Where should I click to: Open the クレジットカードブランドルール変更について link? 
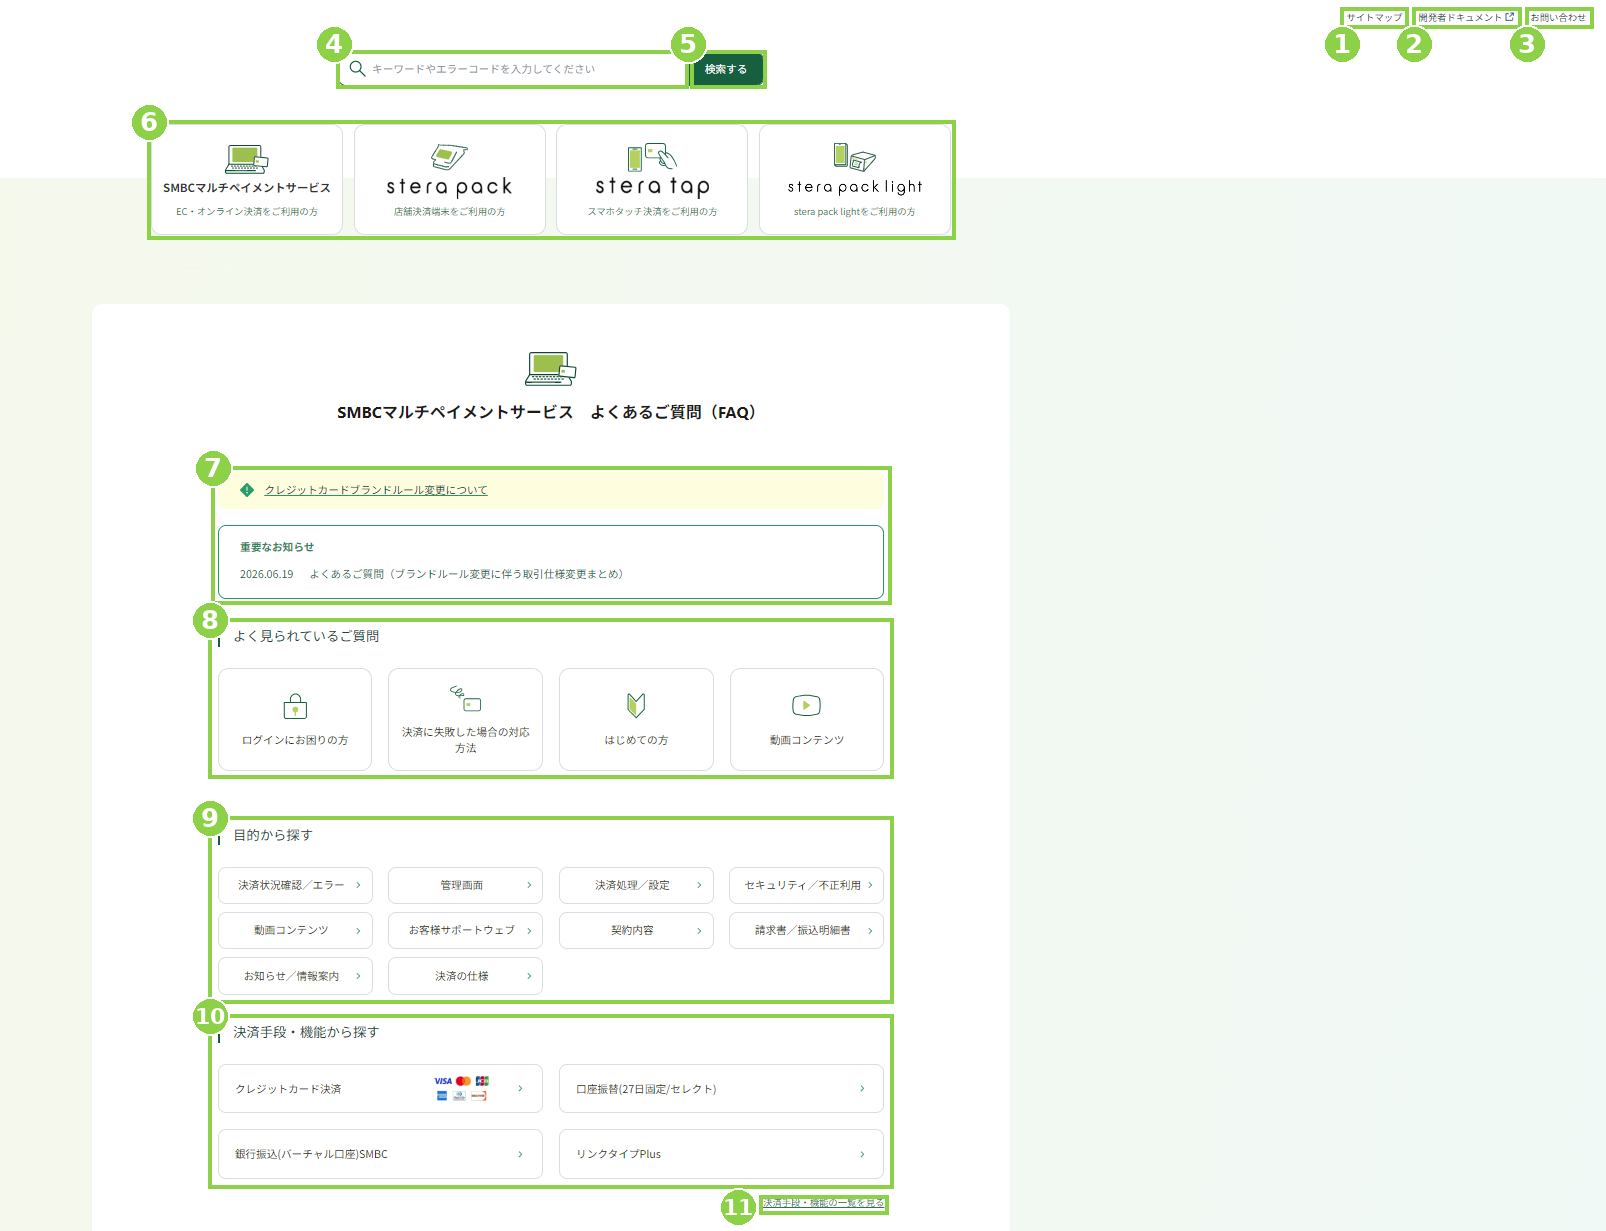(376, 490)
